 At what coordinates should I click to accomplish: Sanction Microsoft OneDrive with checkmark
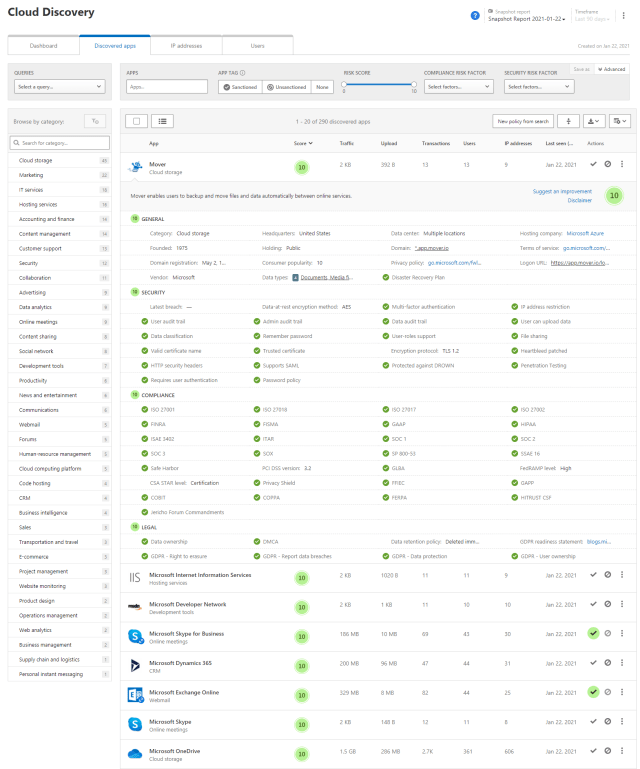[x=593, y=751]
